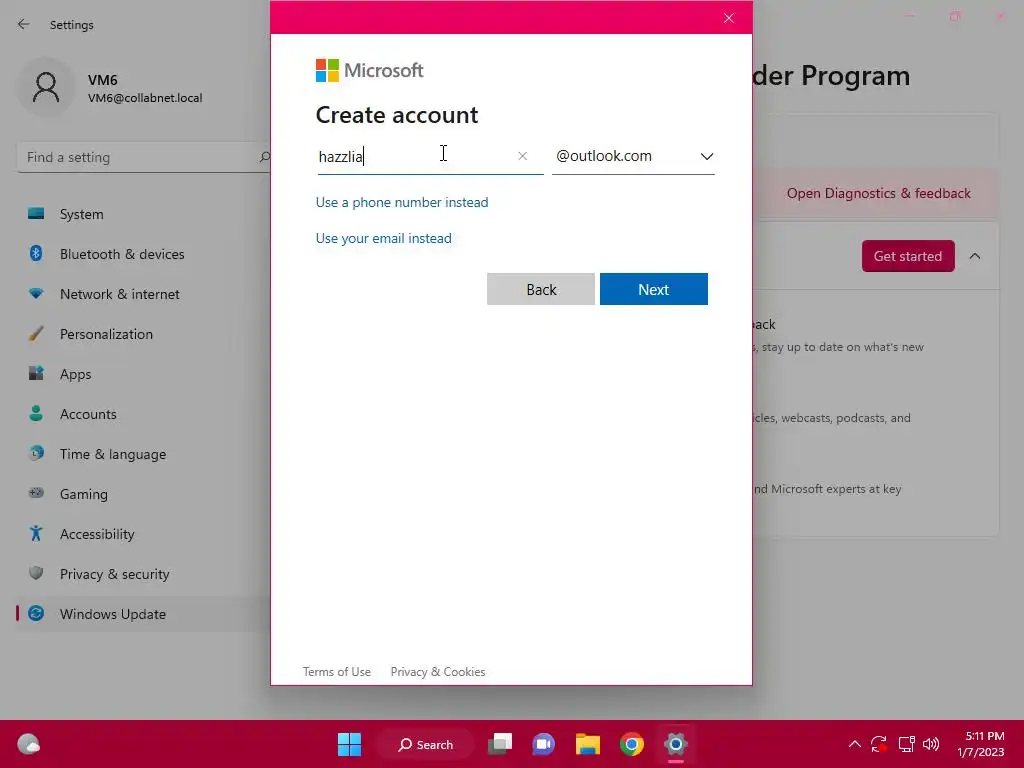
Task: Click the magnifier icon in Find a setting
Action: point(264,157)
